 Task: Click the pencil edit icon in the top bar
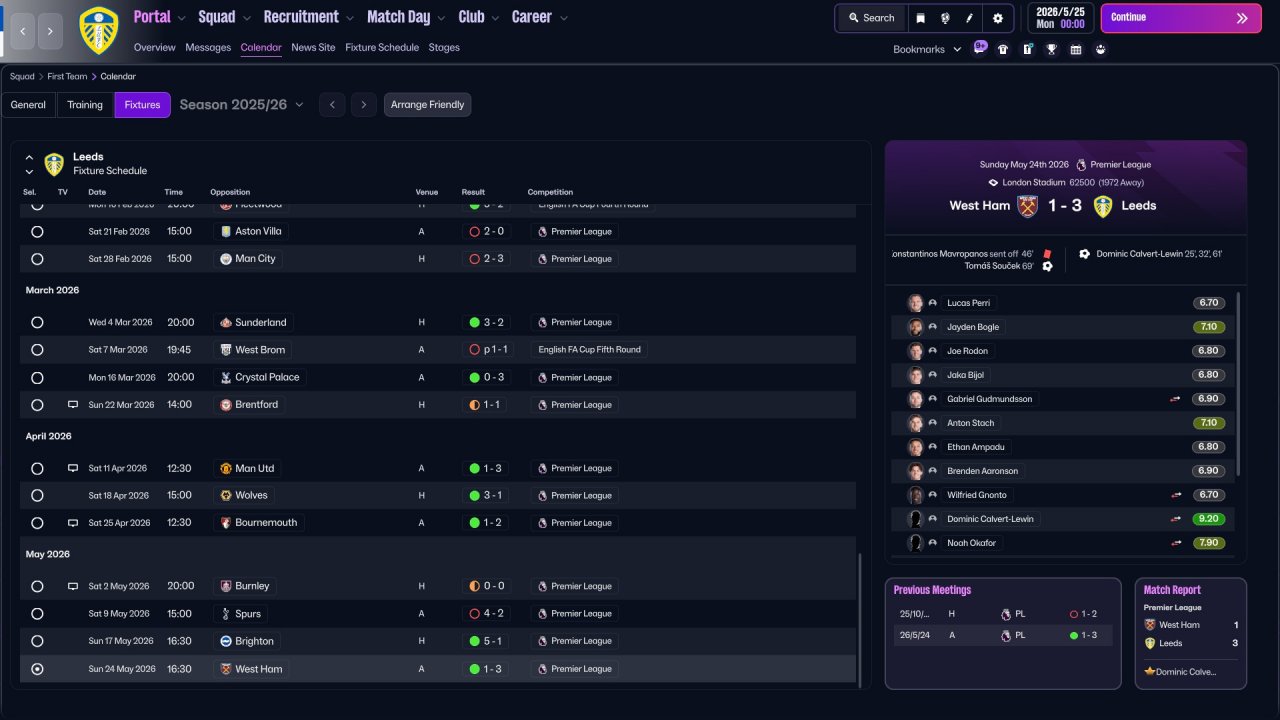point(969,18)
